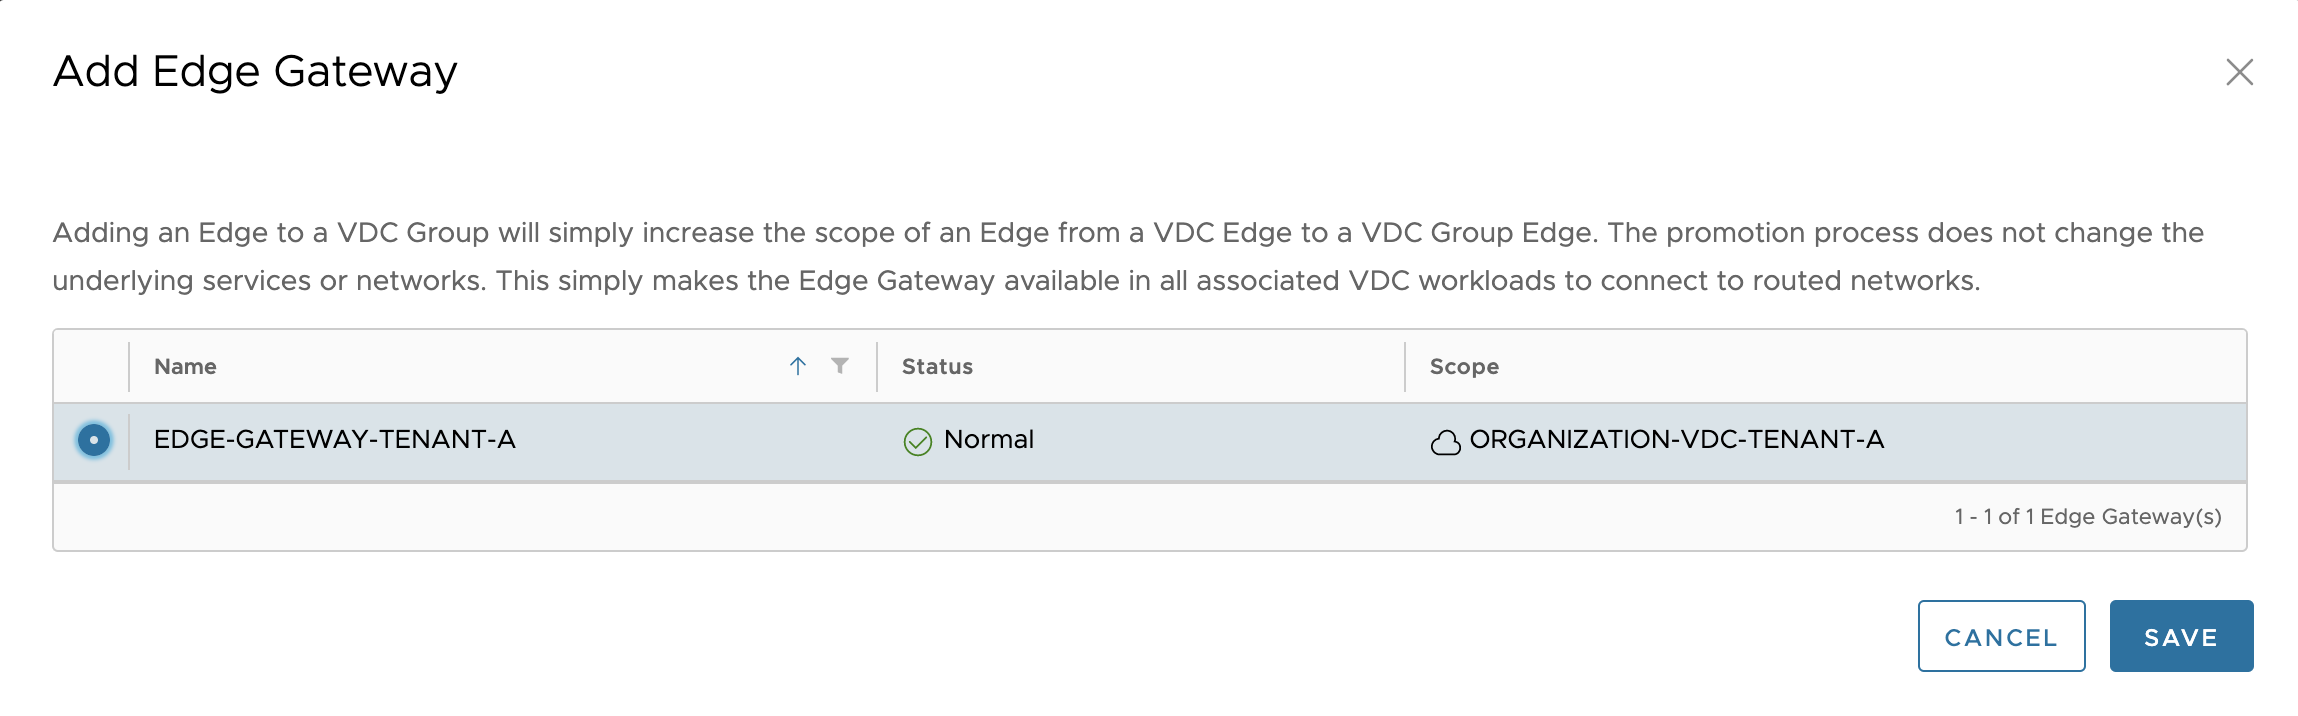Click the Name column sort arrow
This screenshot has height=716, width=2298.
[x=798, y=366]
